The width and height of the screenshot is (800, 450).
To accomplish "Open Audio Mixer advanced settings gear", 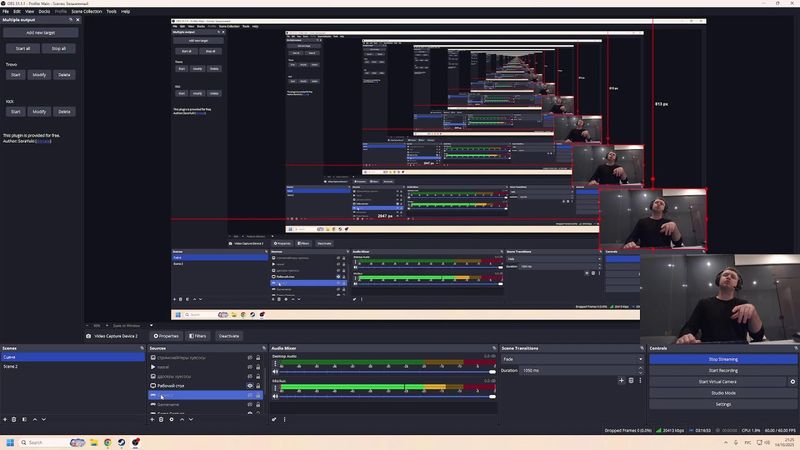I will tap(274, 419).
